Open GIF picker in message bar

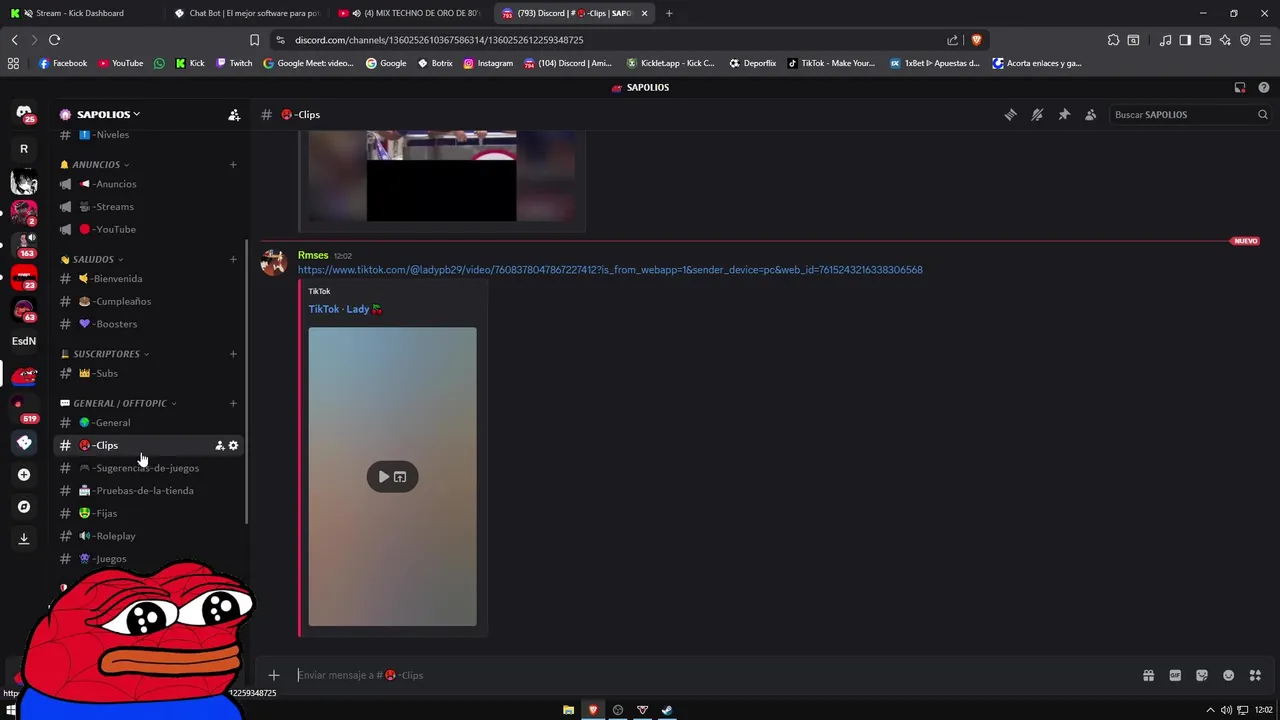[x=1175, y=676]
